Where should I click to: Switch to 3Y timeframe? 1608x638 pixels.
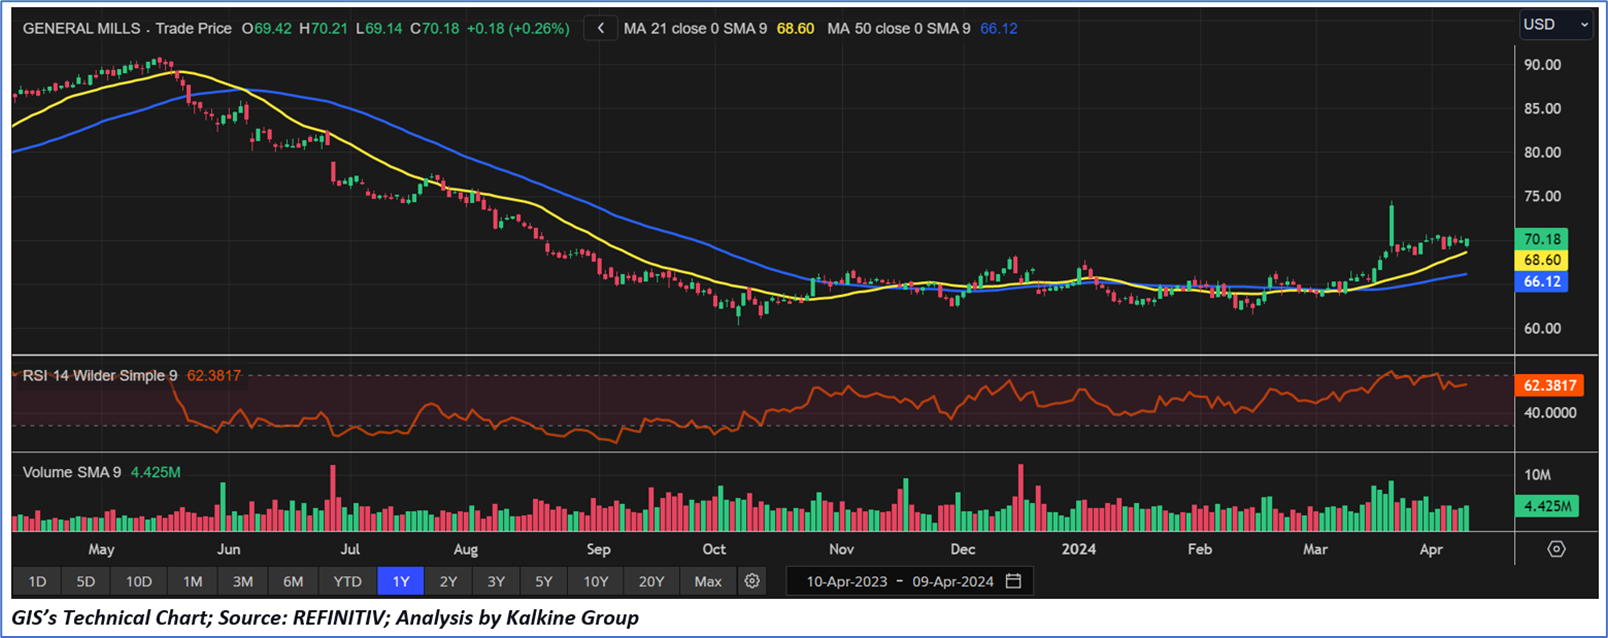click(496, 581)
